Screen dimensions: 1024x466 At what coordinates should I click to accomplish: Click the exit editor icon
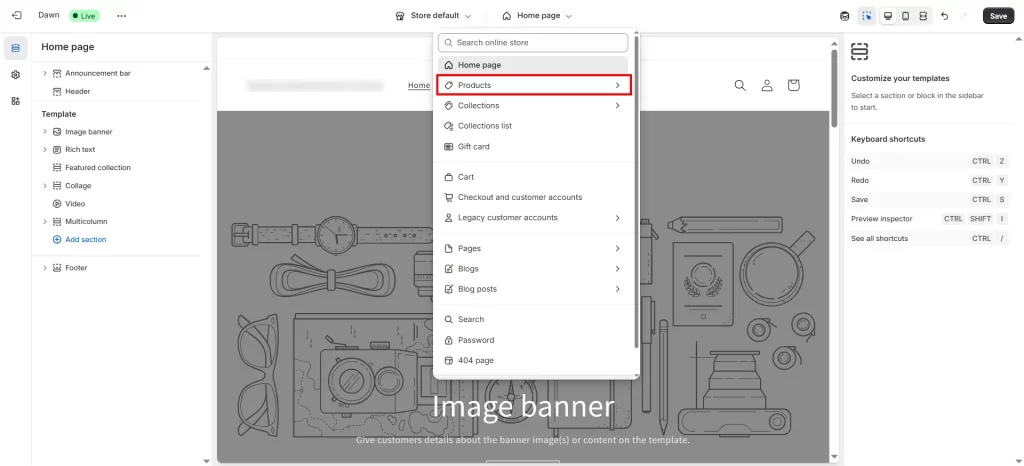[16, 16]
